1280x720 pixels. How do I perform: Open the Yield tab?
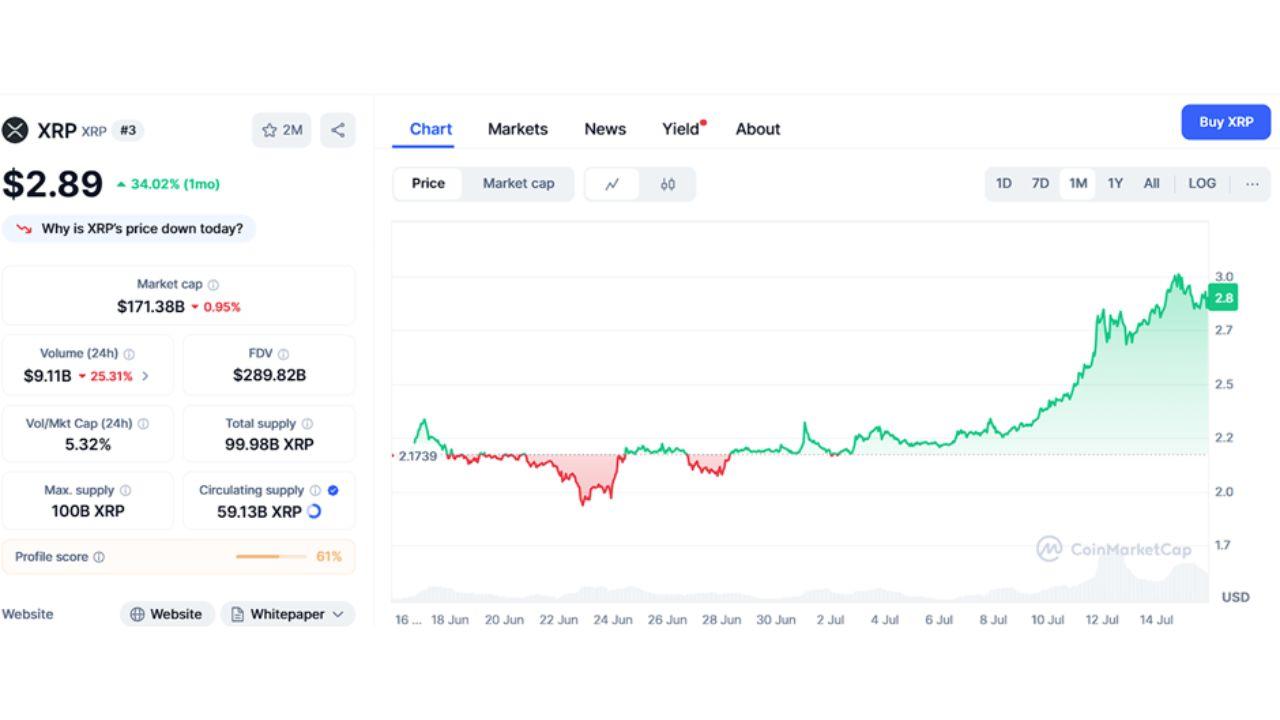[x=681, y=129]
